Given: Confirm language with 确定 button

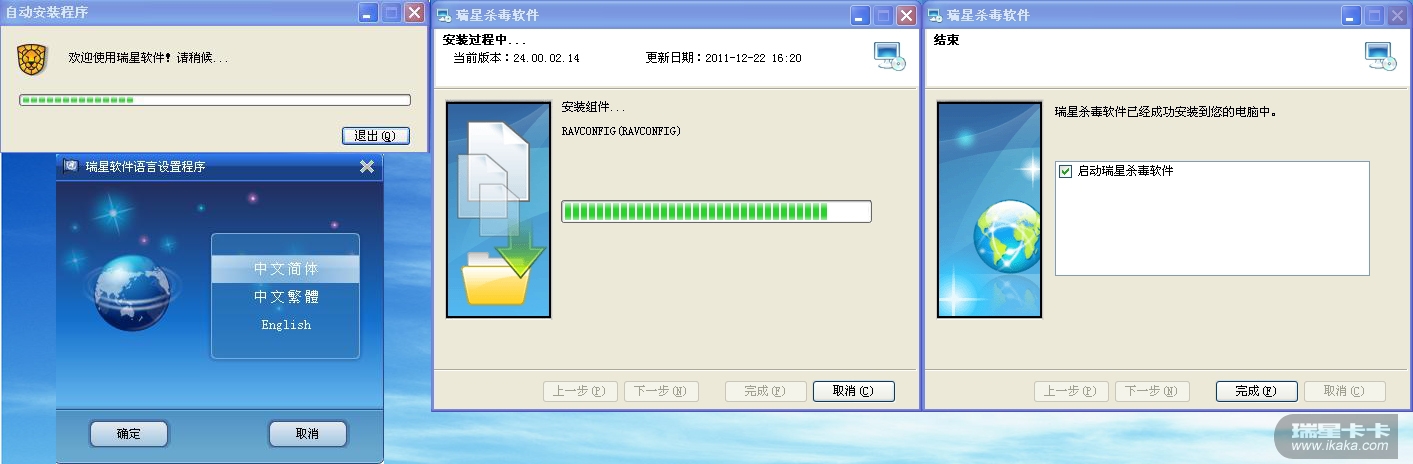Looking at the screenshot, I should coord(129,434).
